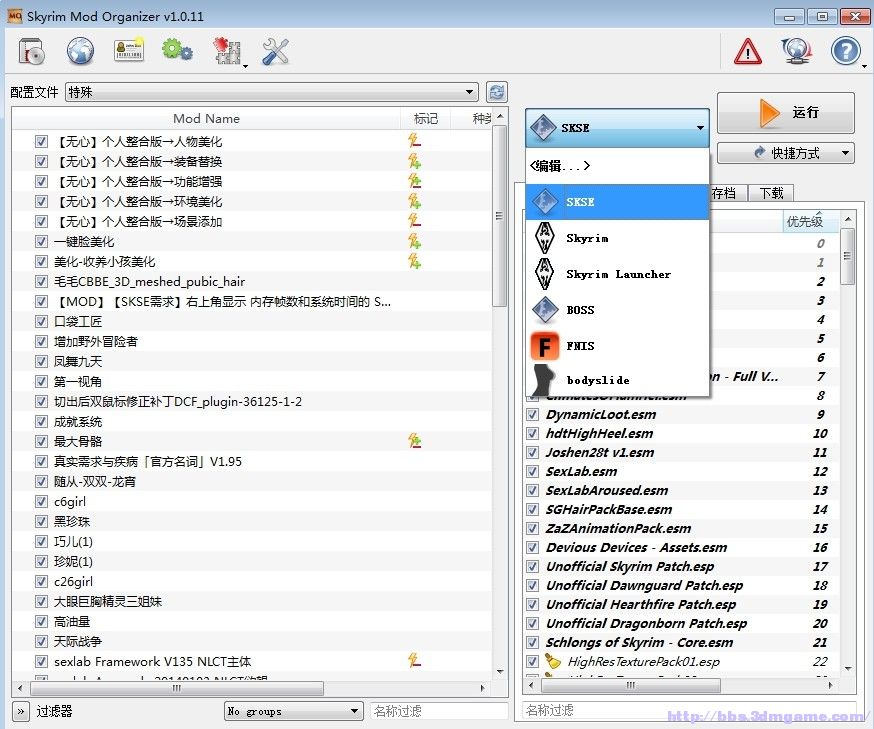Uncheck 【无心】个人整合版→人物美化 mod
874x729 pixels.
[41, 141]
